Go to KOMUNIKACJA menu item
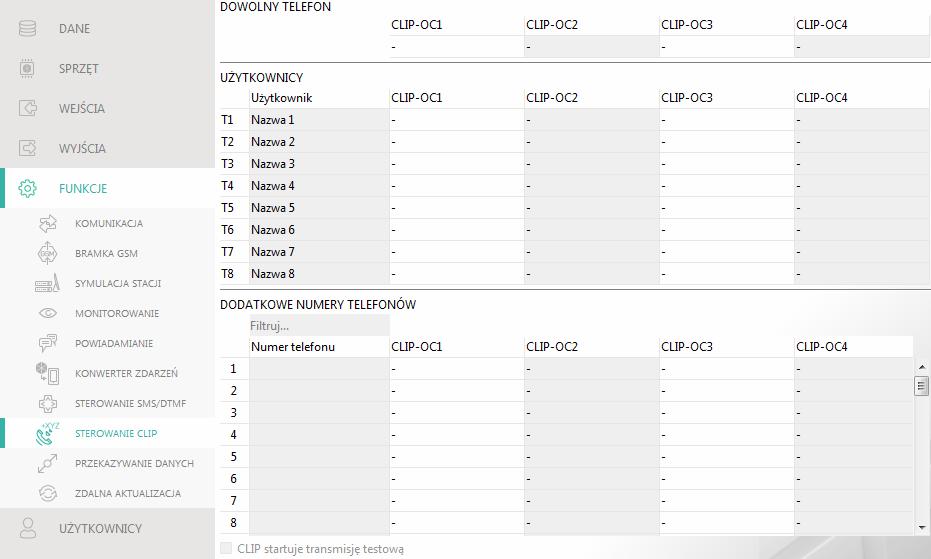931x559 pixels. pyautogui.click(x=109, y=223)
